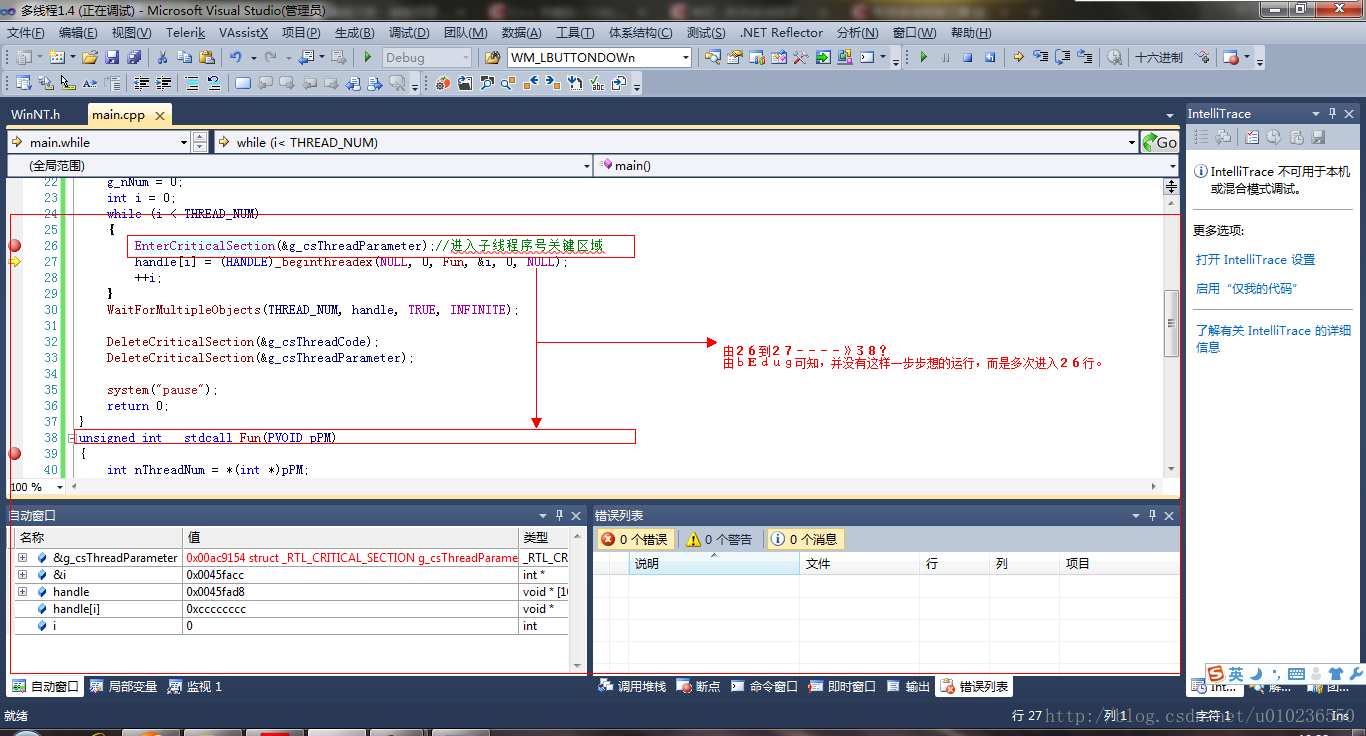The width and height of the screenshot is (1366, 736).
Task: Click the 启用"仅我的代码" link
Action: [x=1245, y=289]
